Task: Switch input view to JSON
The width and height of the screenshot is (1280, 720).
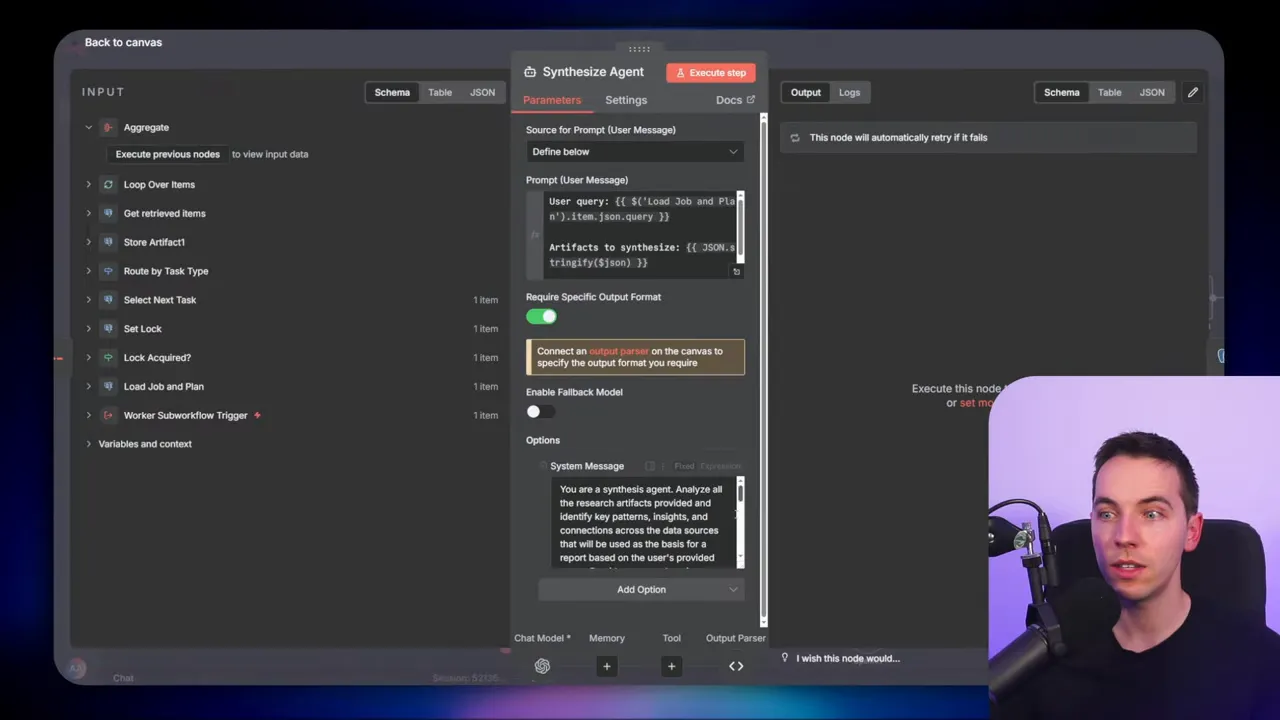Action: [482, 92]
